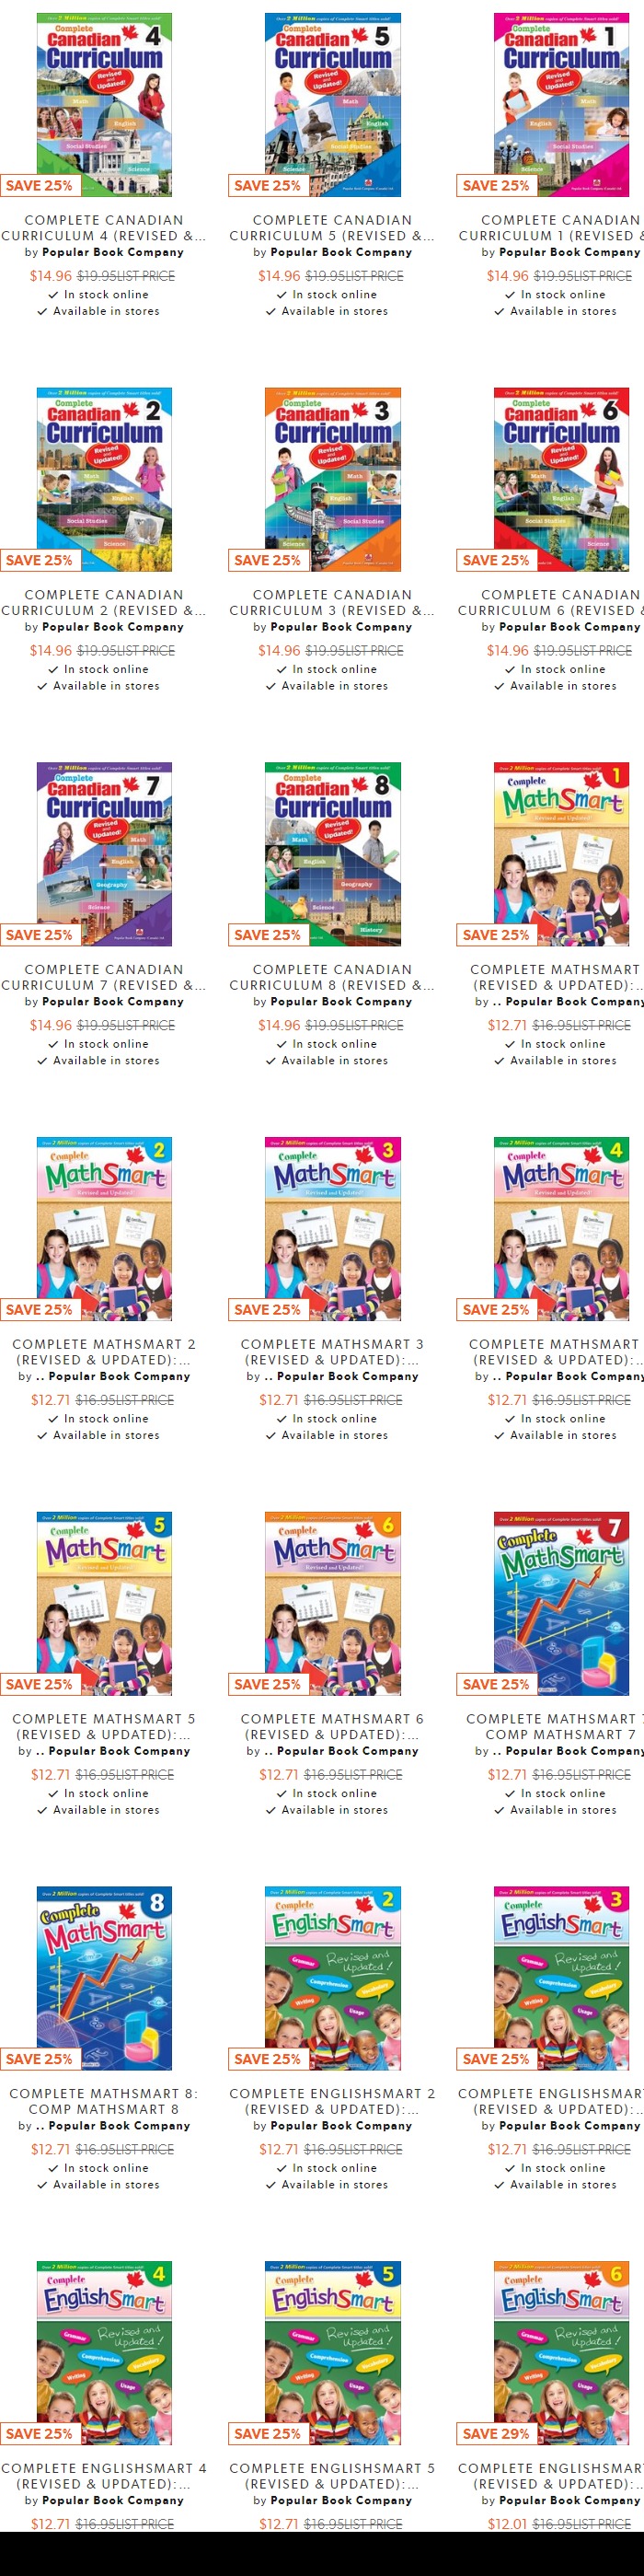Open Complete EnglishSmart 2 title link
Image resolution: width=644 pixels, height=2576 pixels.
[332, 2101]
